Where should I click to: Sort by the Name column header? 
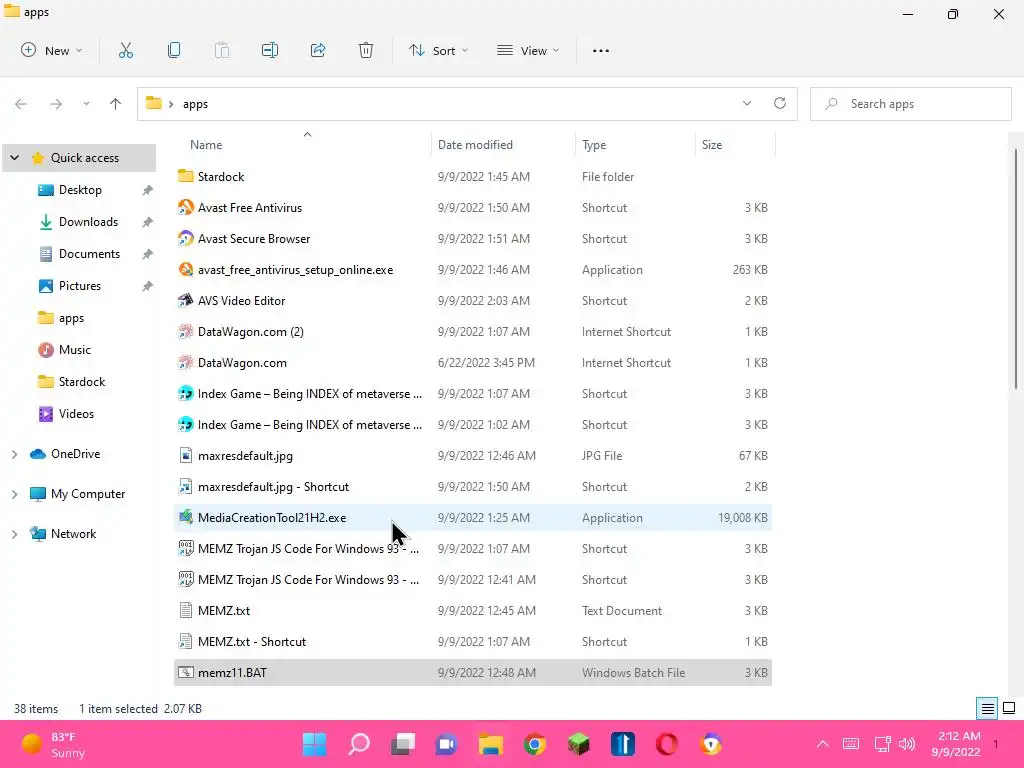pos(304,144)
